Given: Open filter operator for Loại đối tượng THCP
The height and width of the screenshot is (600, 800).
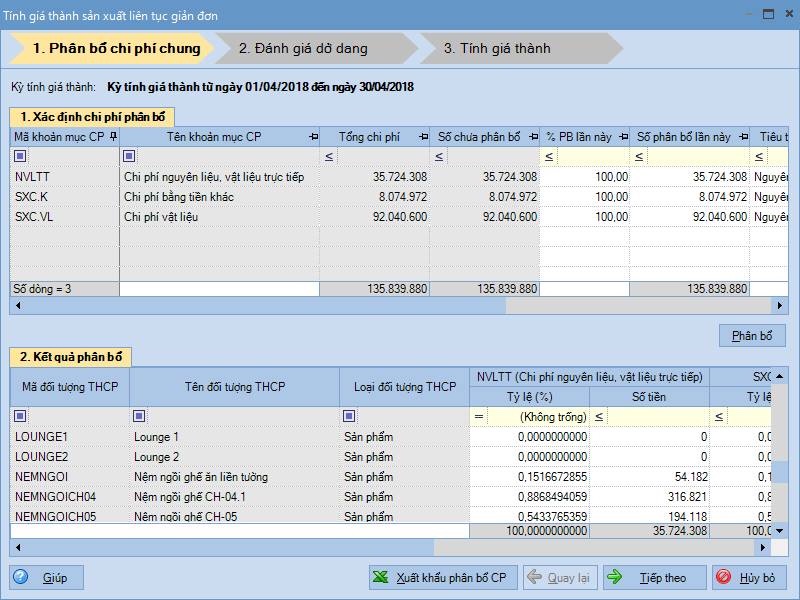Looking at the screenshot, I should coord(349,416).
